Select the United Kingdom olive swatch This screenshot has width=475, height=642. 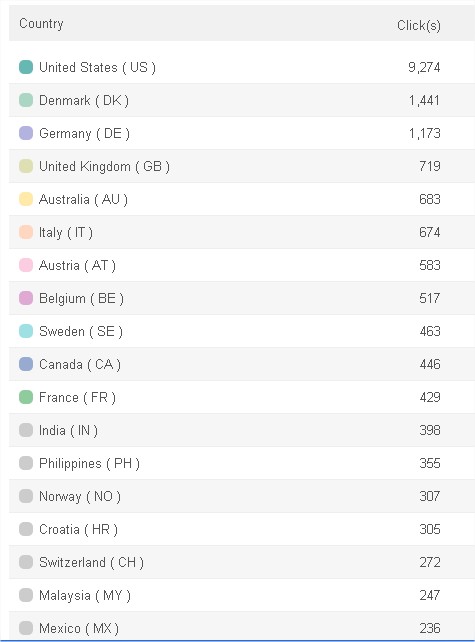pyautogui.click(x=26, y=166)
